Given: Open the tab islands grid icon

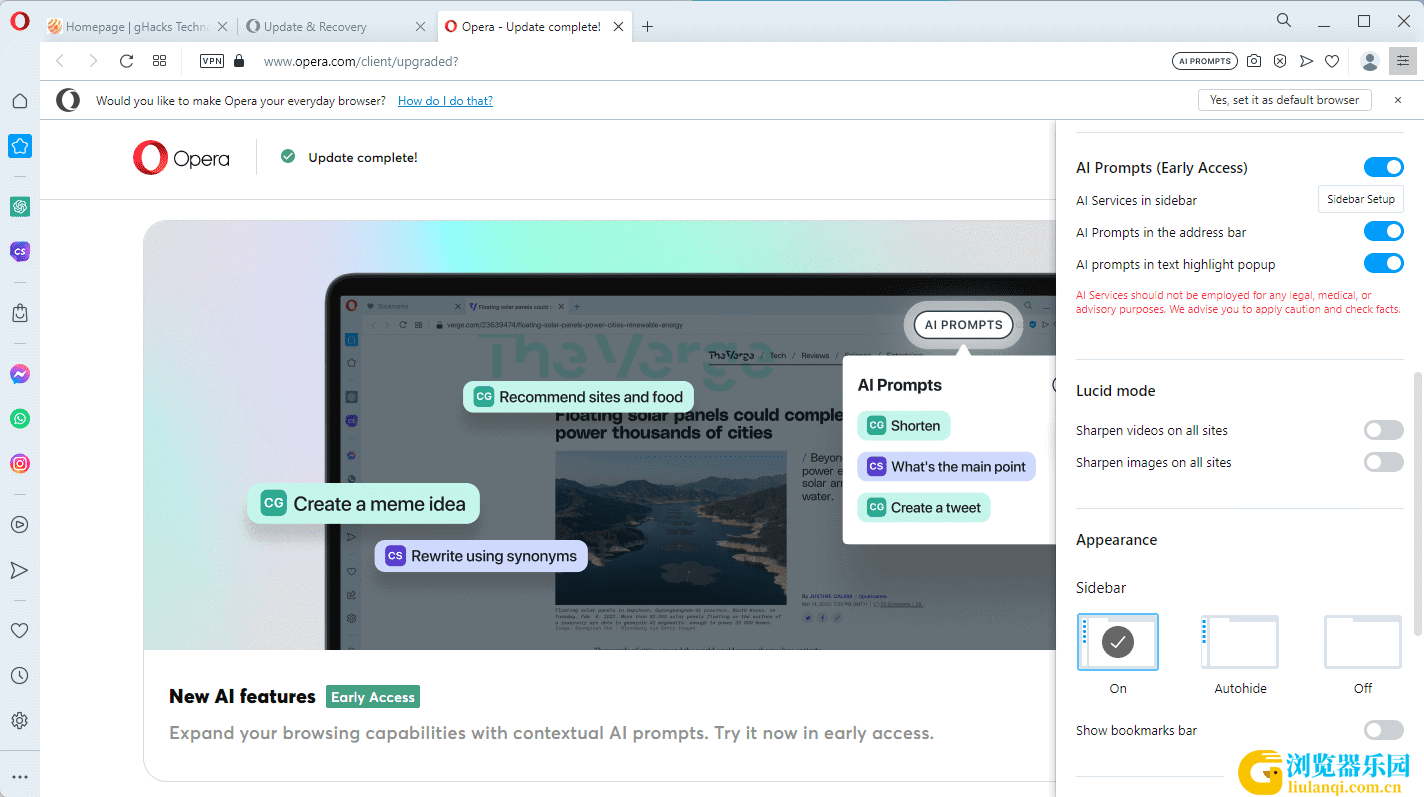Looking at the screenshot, I should click(159, 61).
